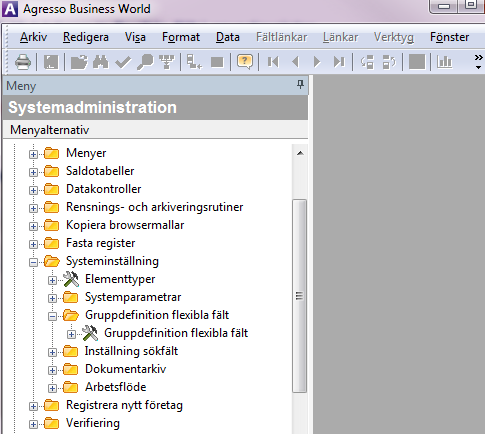Click the tree scrollbar up arrow
The height and width of the screenshot is (434, 485).
click(x=300, y=153)
